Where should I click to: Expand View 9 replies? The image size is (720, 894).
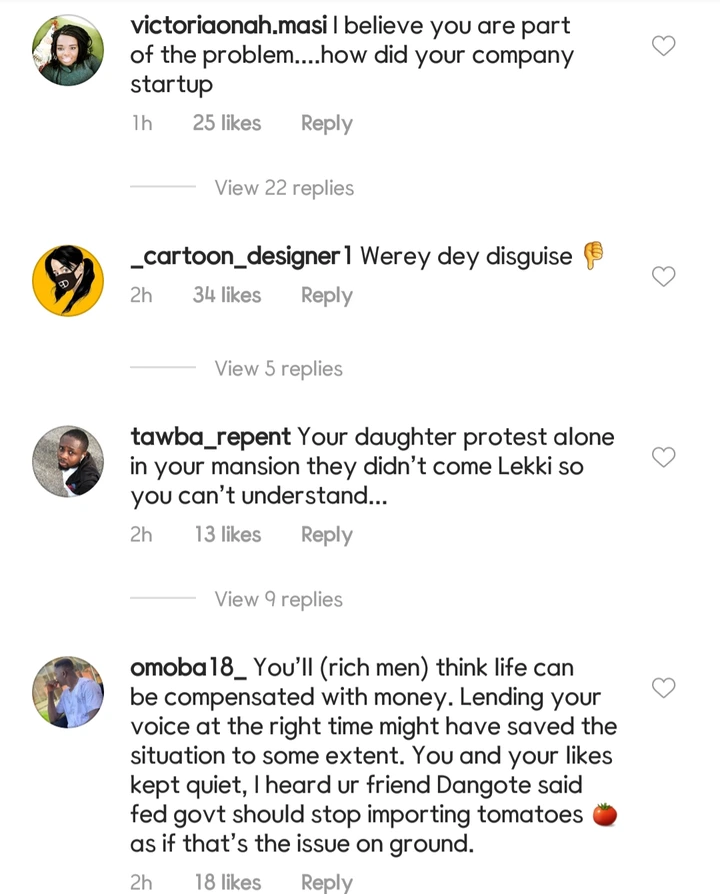tap(278, 600)
